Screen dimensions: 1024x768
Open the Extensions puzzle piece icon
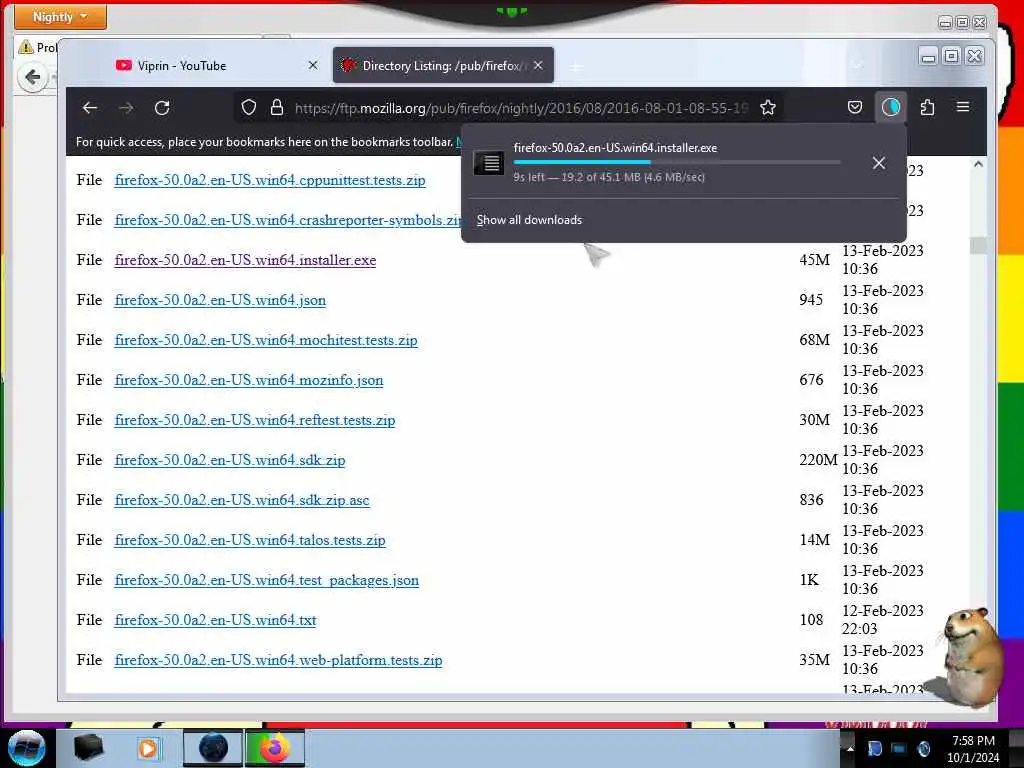(x=927, y=107)
